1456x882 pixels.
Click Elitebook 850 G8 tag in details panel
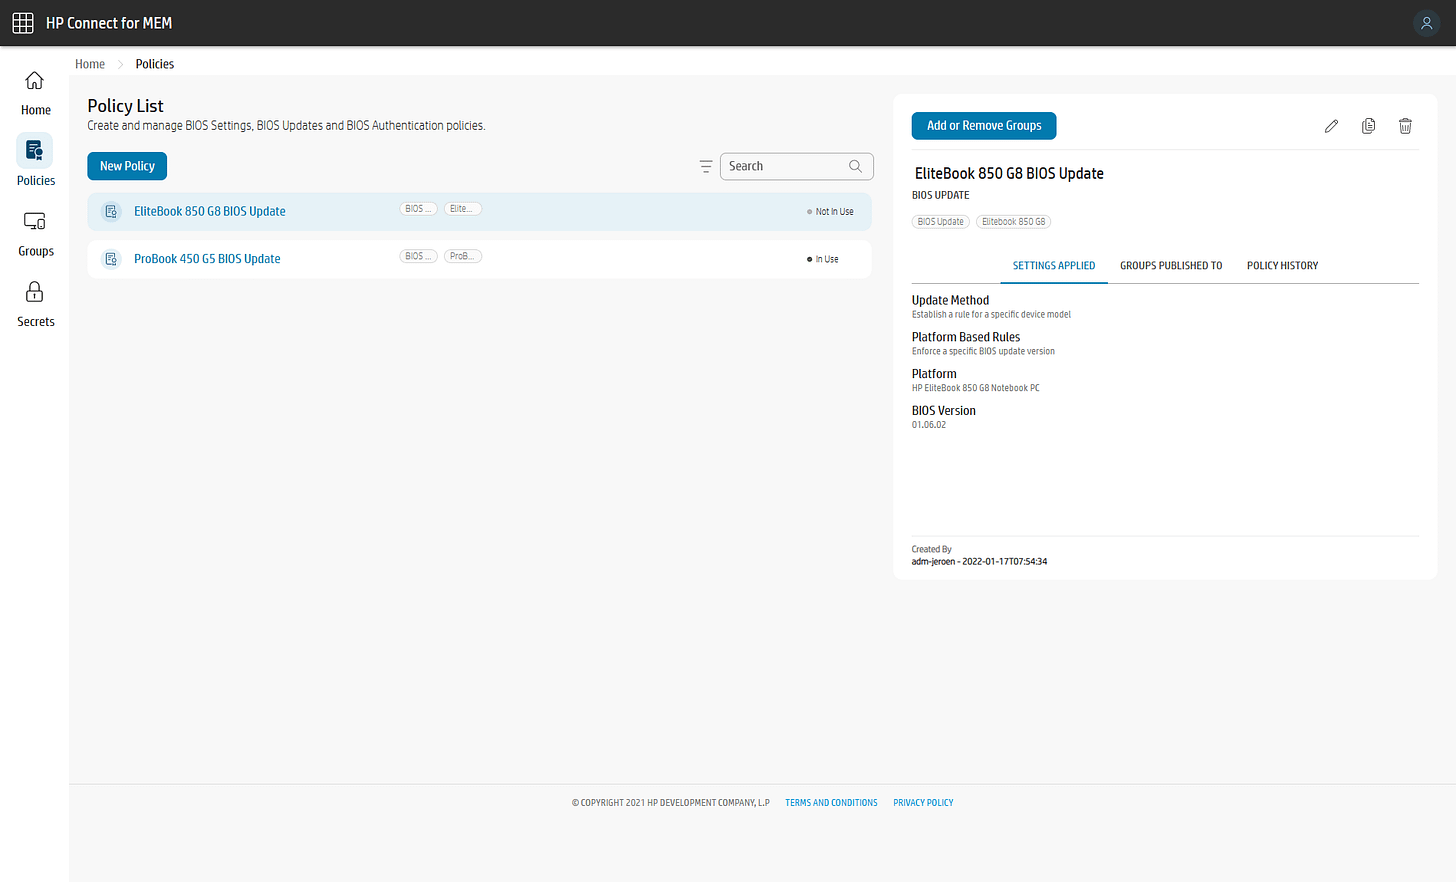click(x=1013, y=222)
